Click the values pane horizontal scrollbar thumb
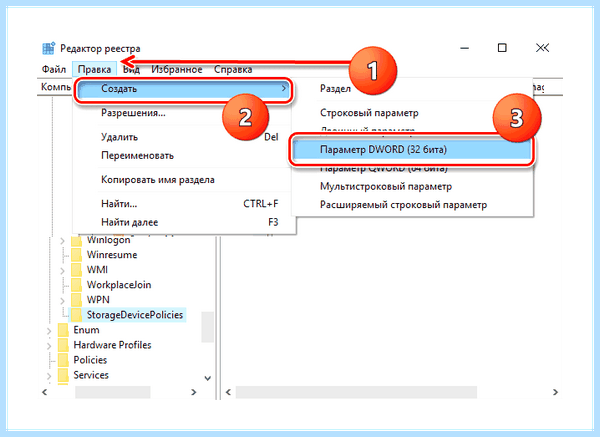 (356, 392)
